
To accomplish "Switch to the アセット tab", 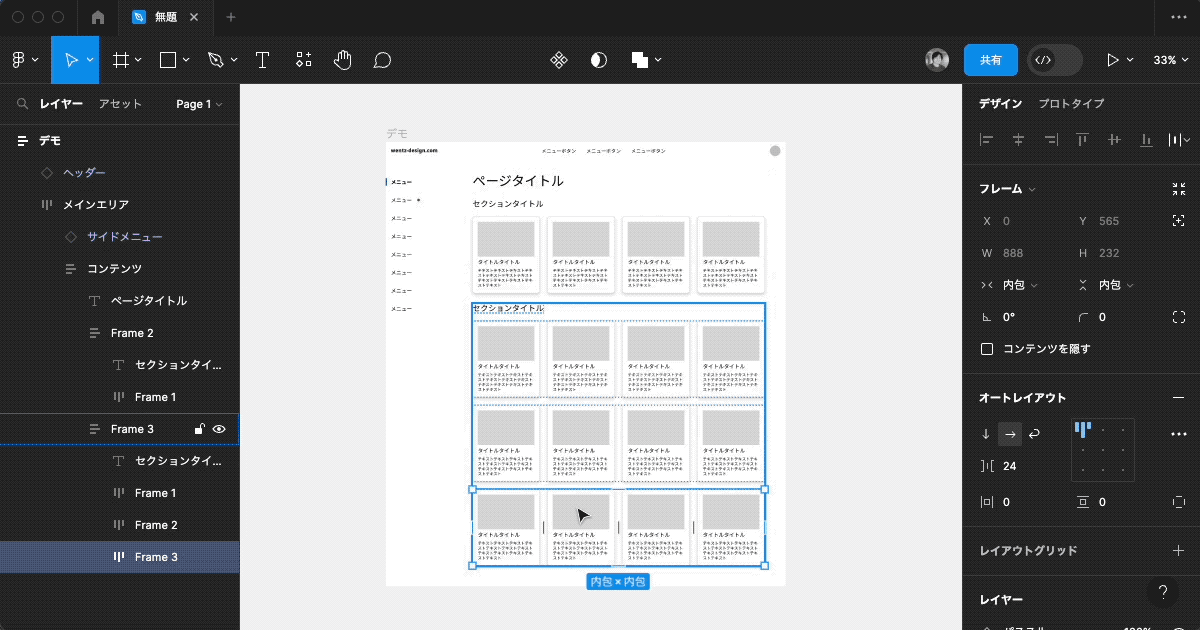I will (120, 104).
